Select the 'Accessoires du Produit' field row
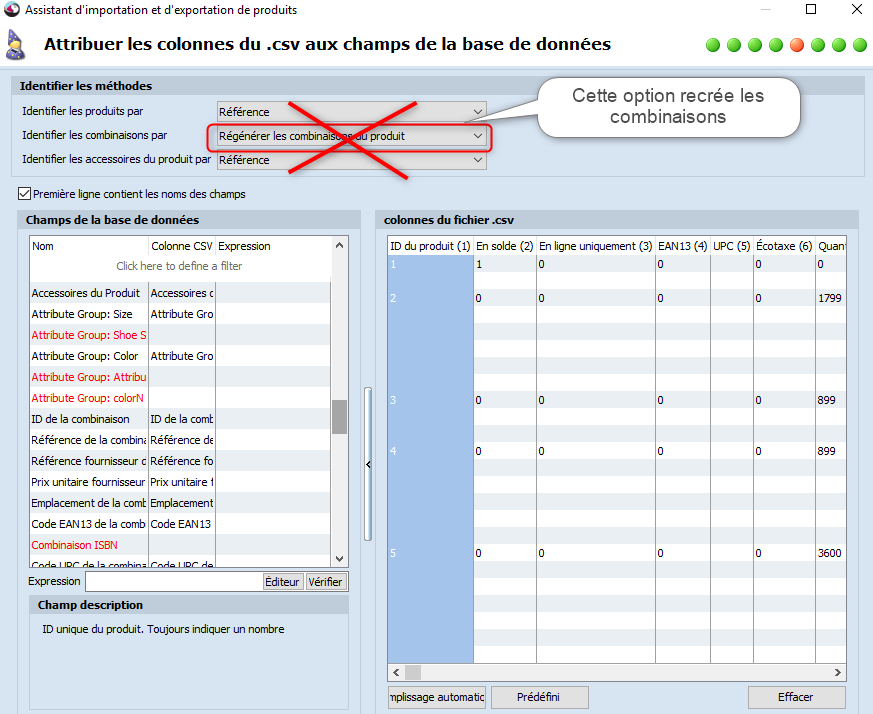This screenshot has height=714, width=873. point(180,293)
